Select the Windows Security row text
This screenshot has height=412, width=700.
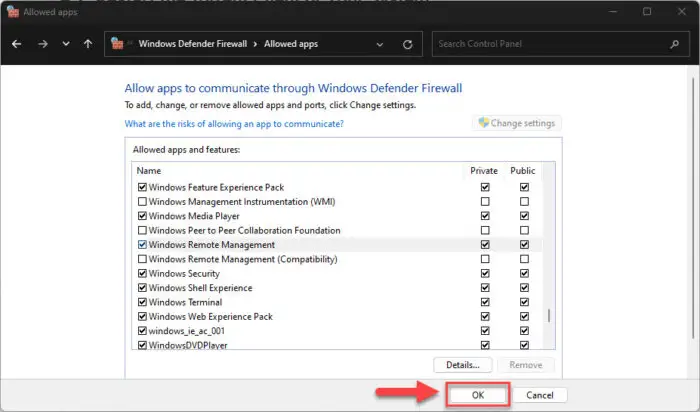(184, 274)
